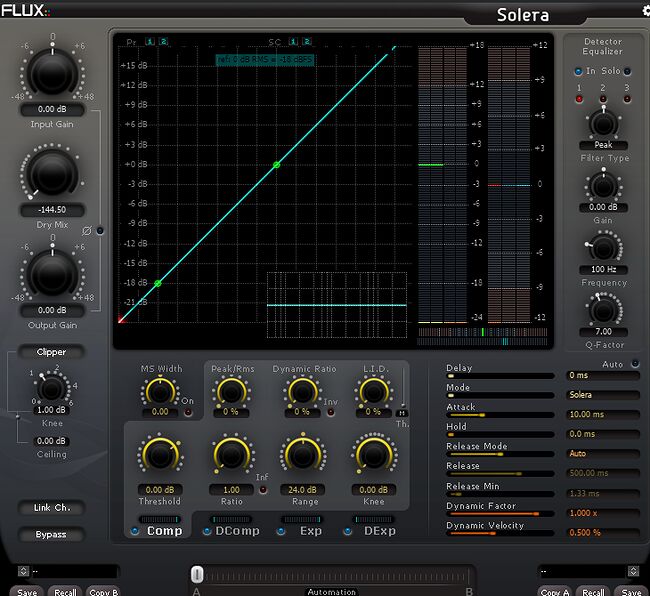Toggle Dynamic Ratio Inv LED
650x596 pixels.
(331, 412)
